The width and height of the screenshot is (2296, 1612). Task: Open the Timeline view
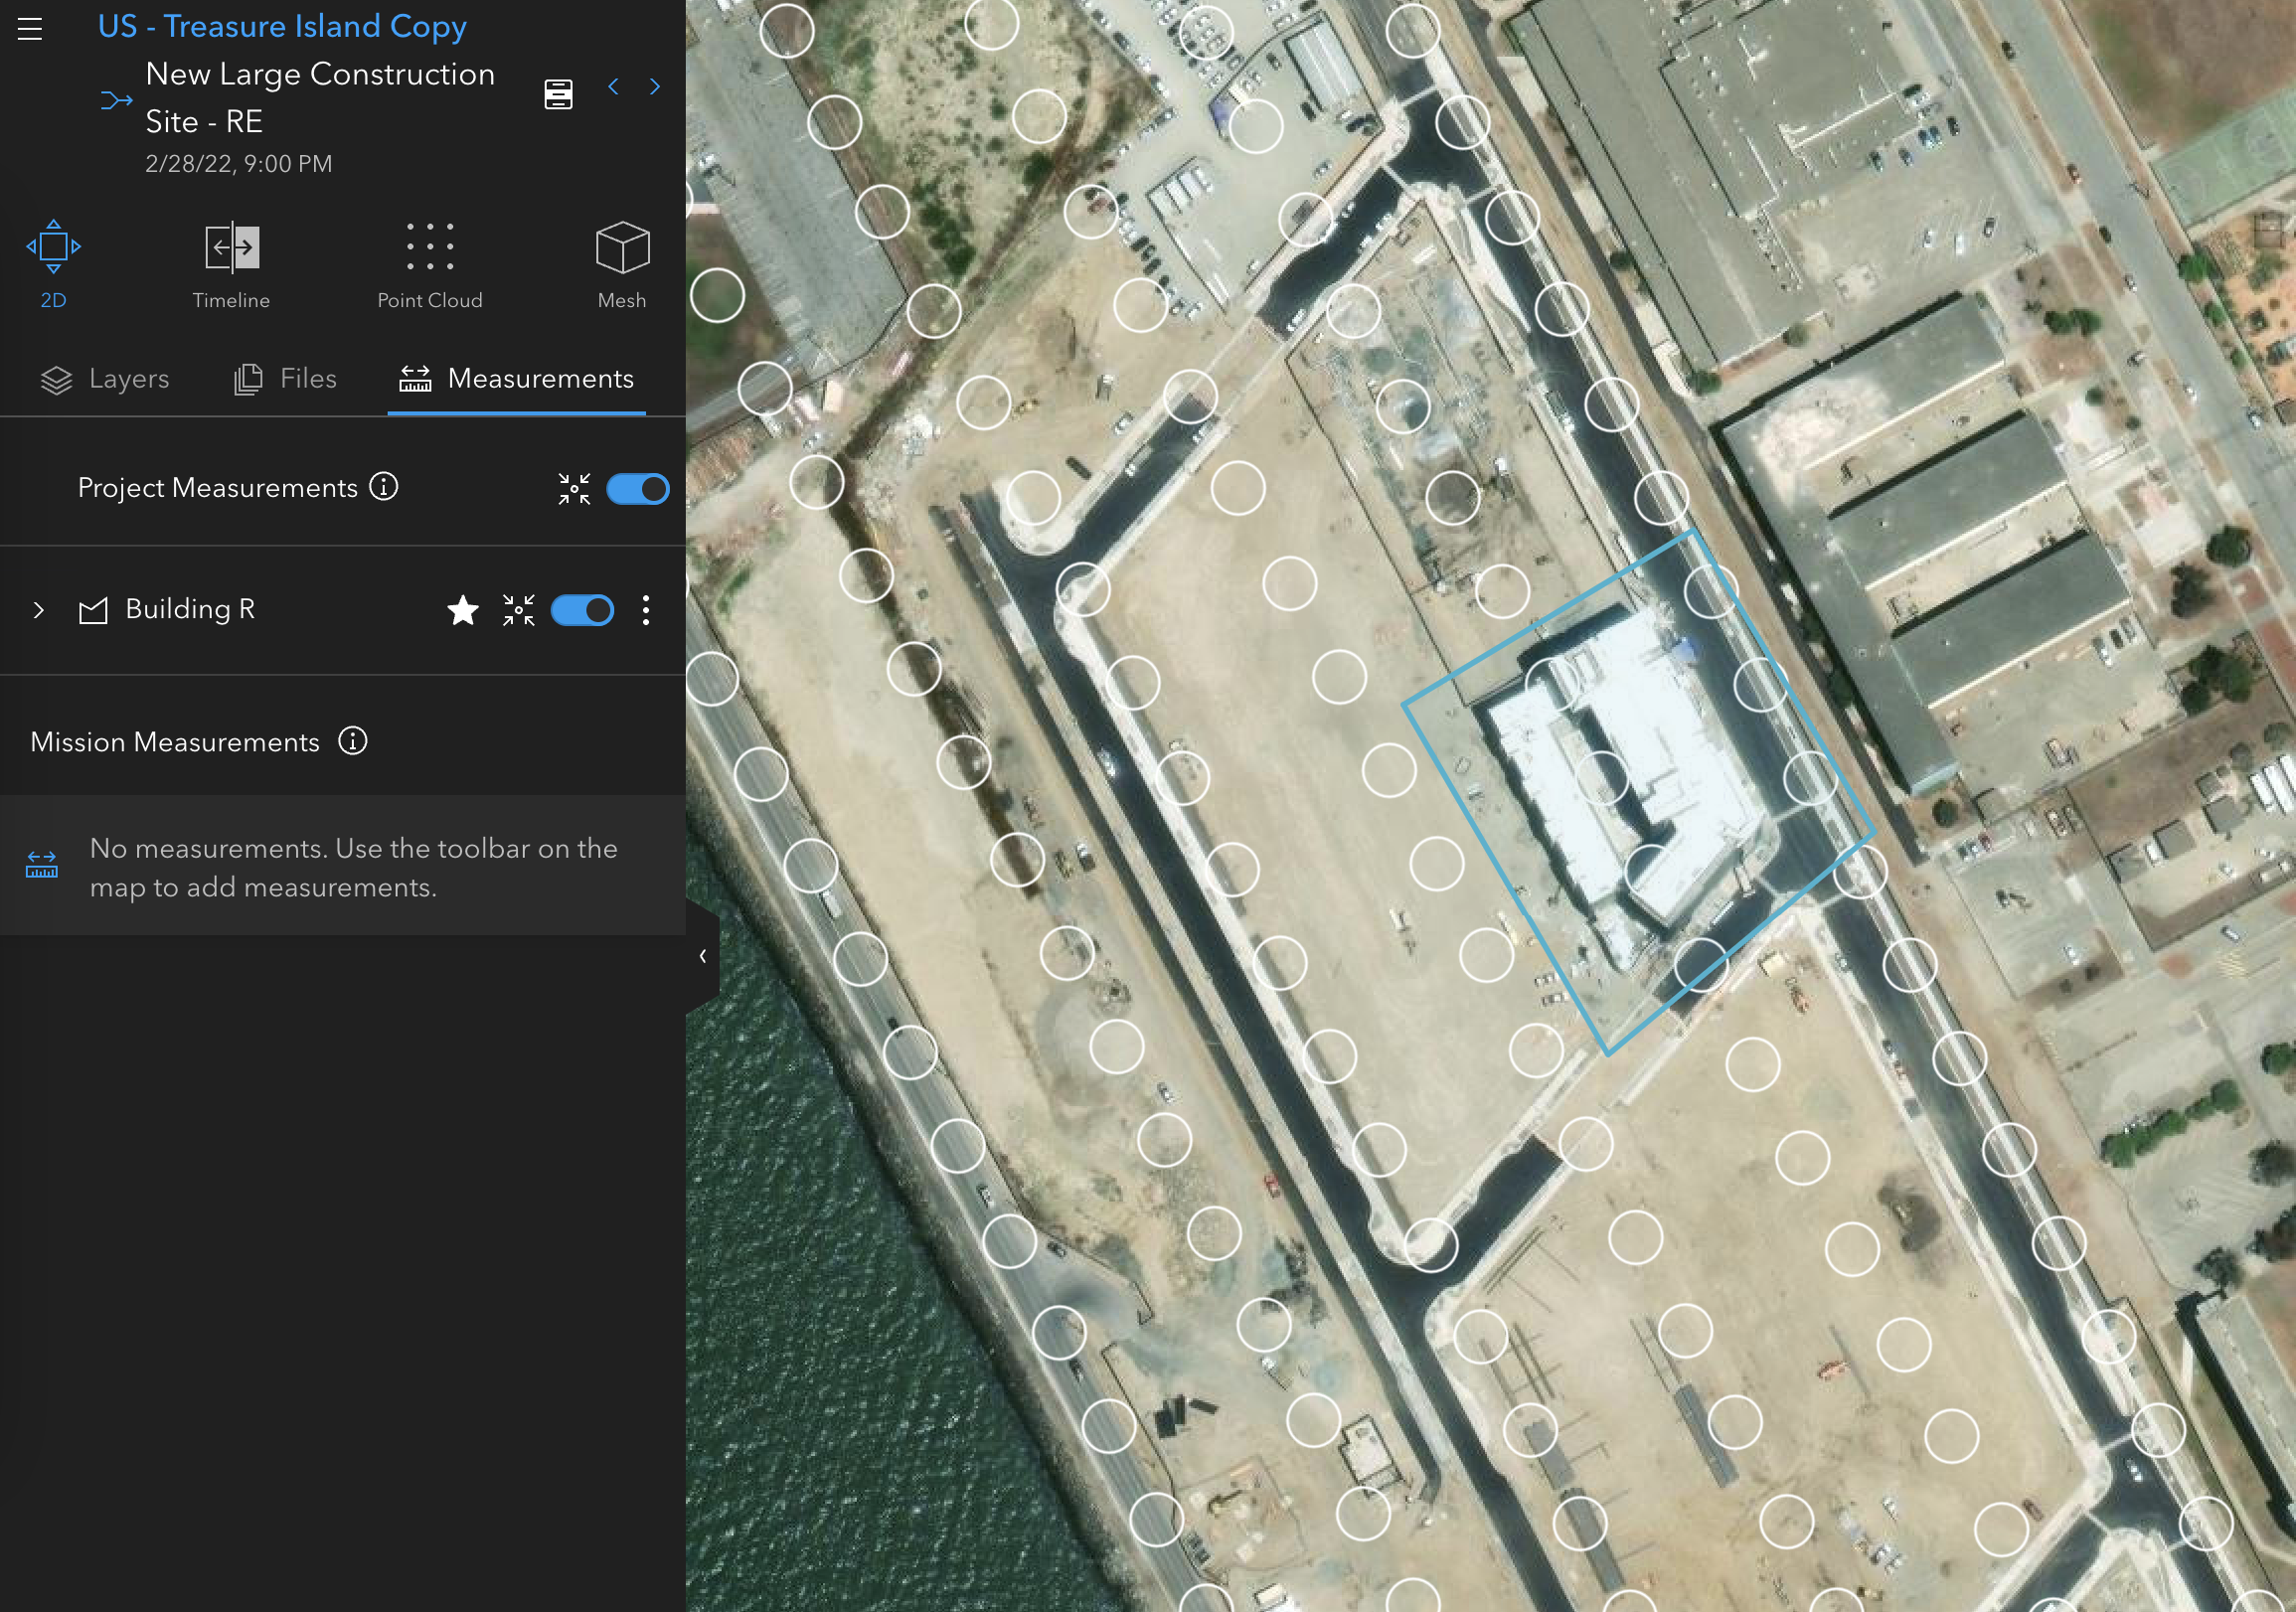pos(230,245)
